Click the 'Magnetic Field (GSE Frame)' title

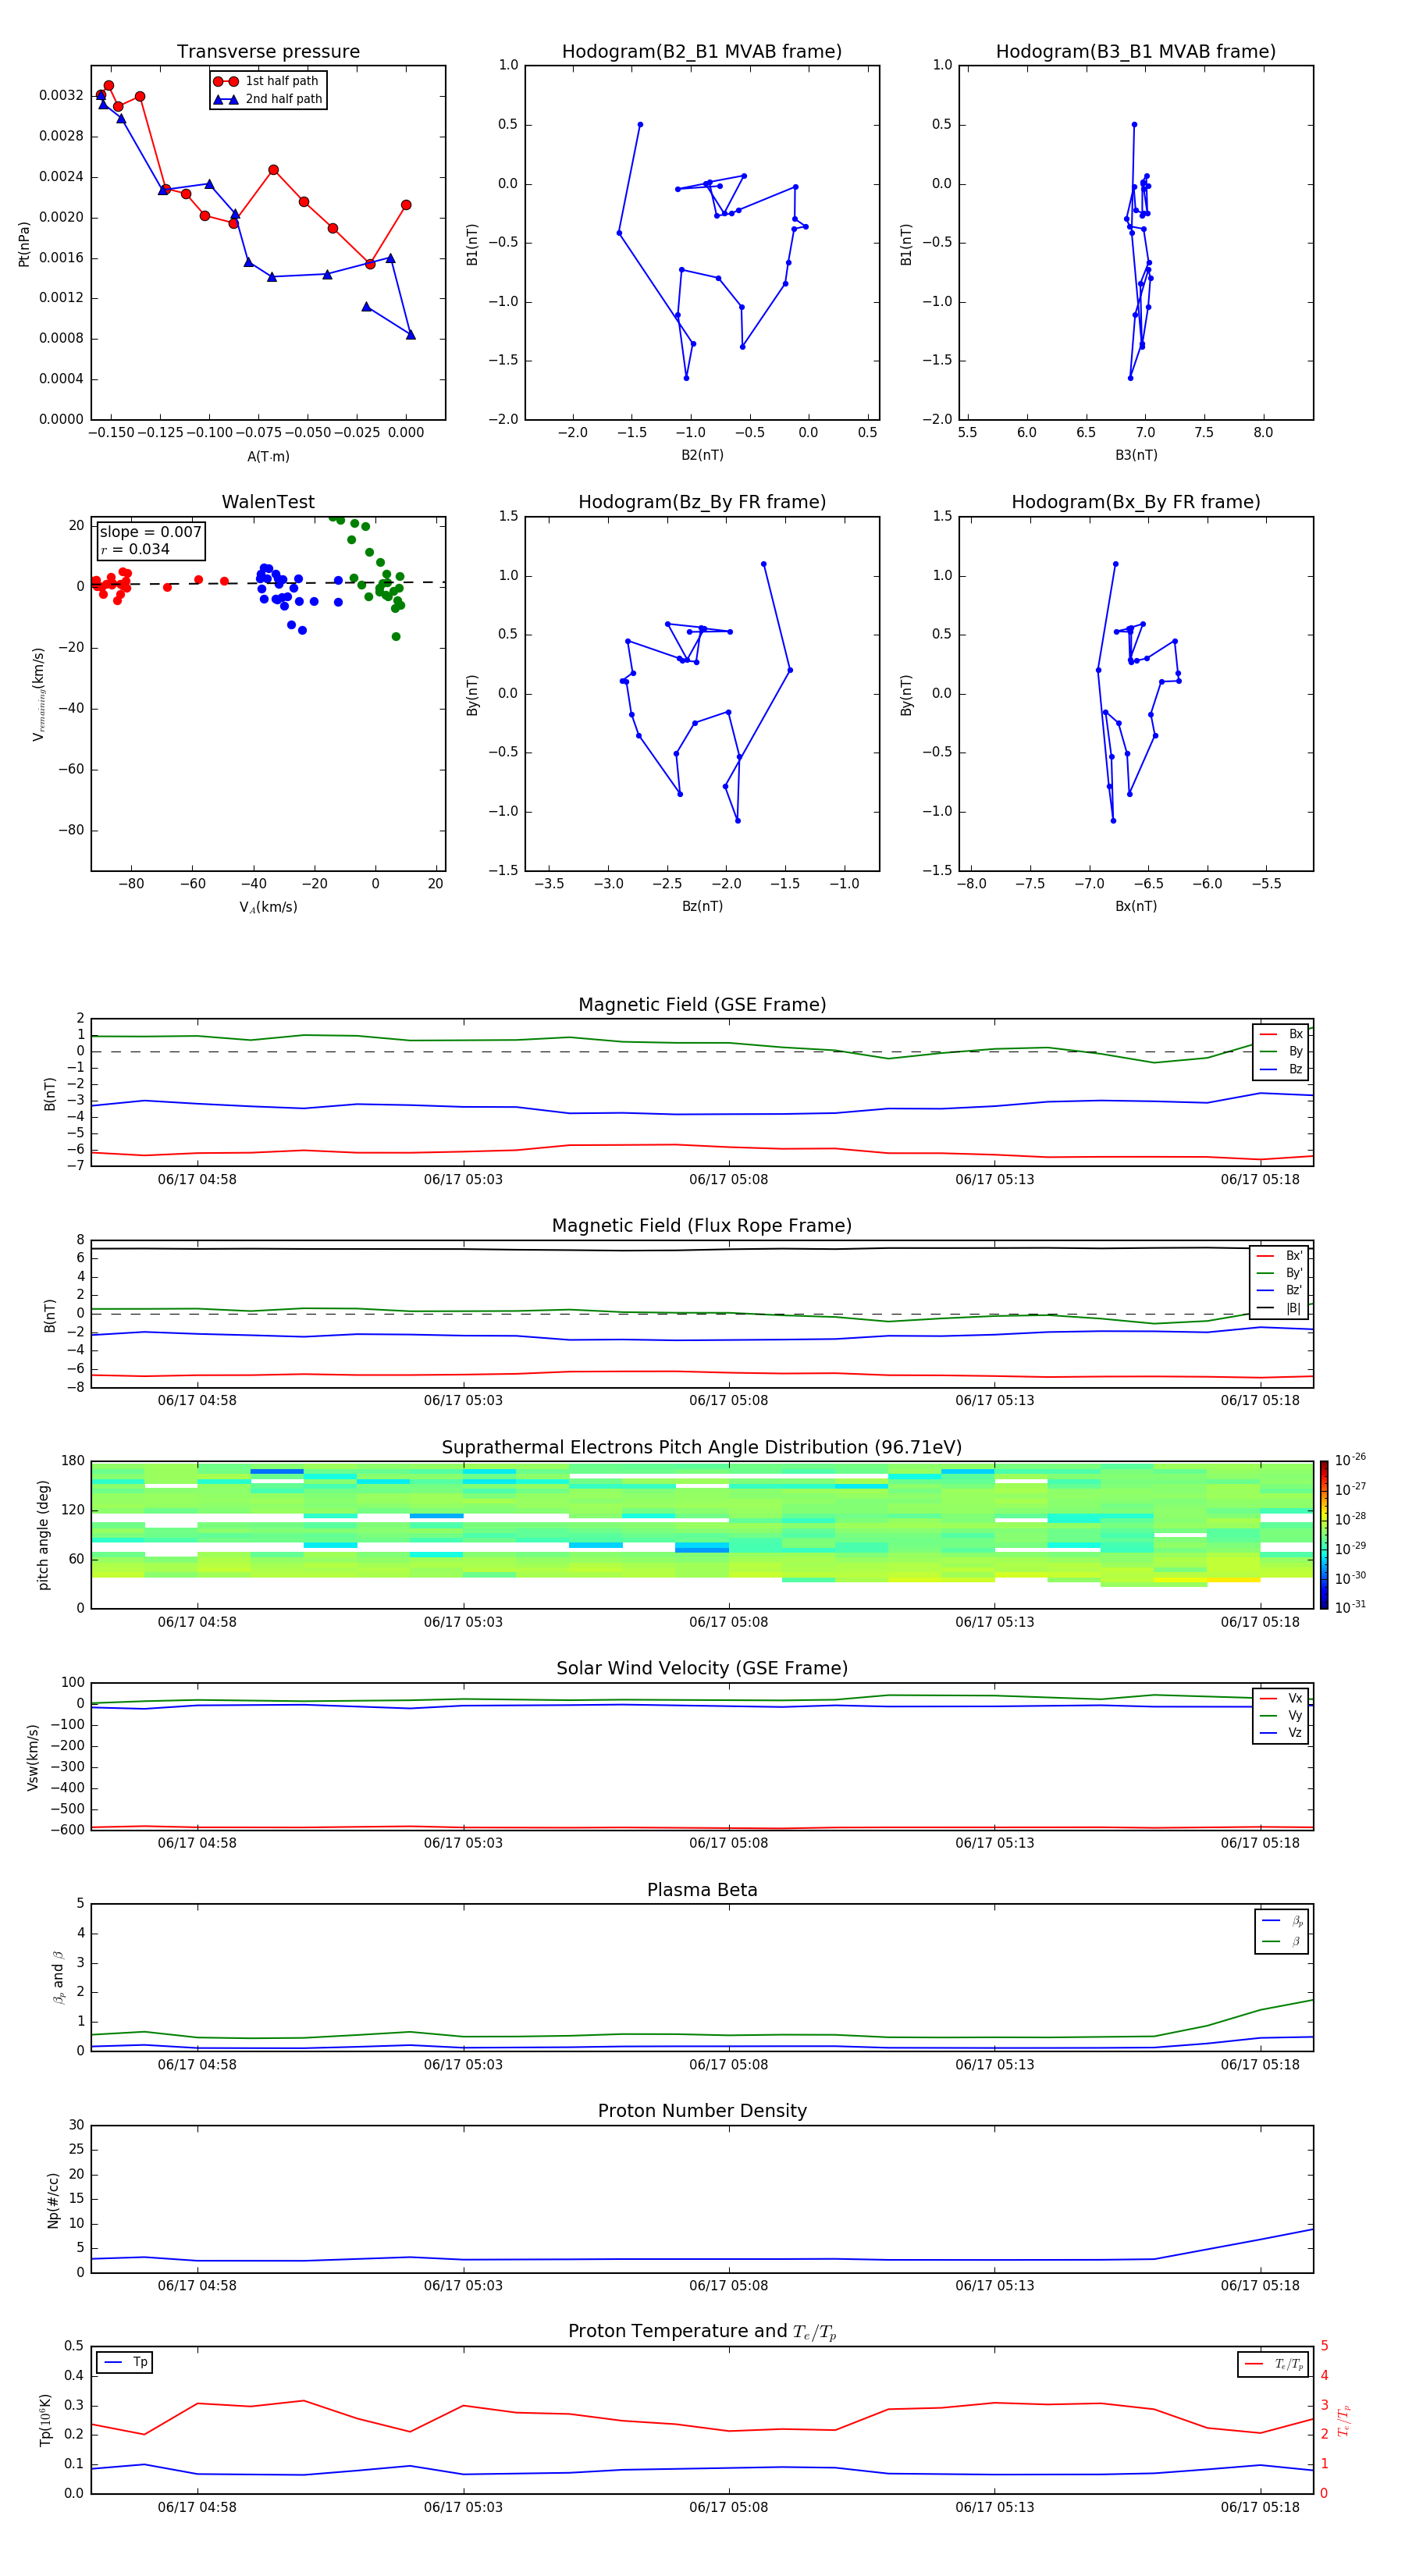702,1005
